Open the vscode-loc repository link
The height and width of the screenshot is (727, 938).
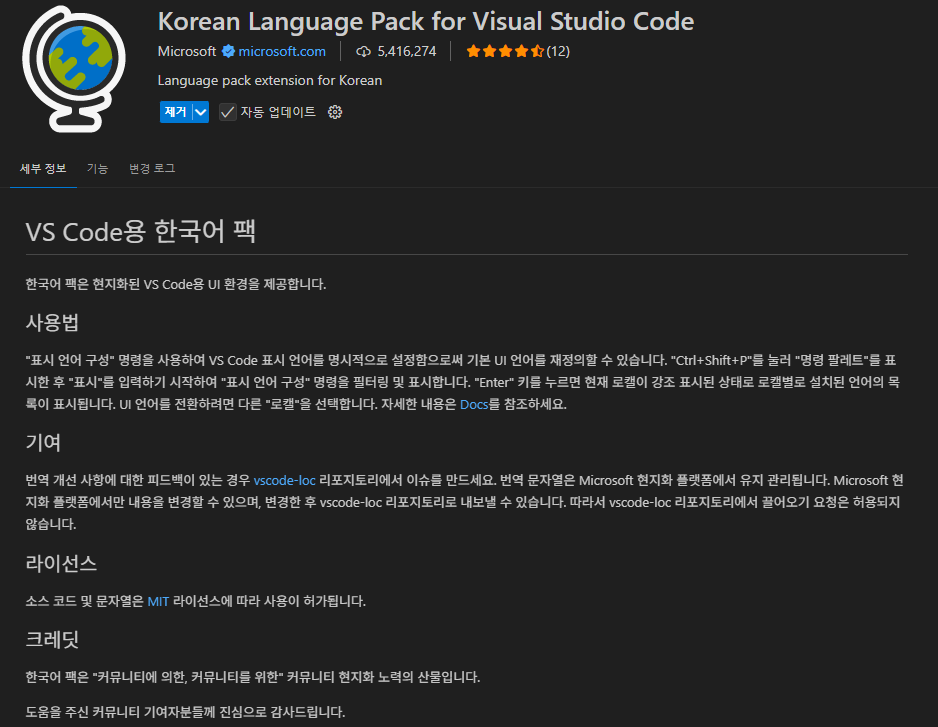pos(284,480)
